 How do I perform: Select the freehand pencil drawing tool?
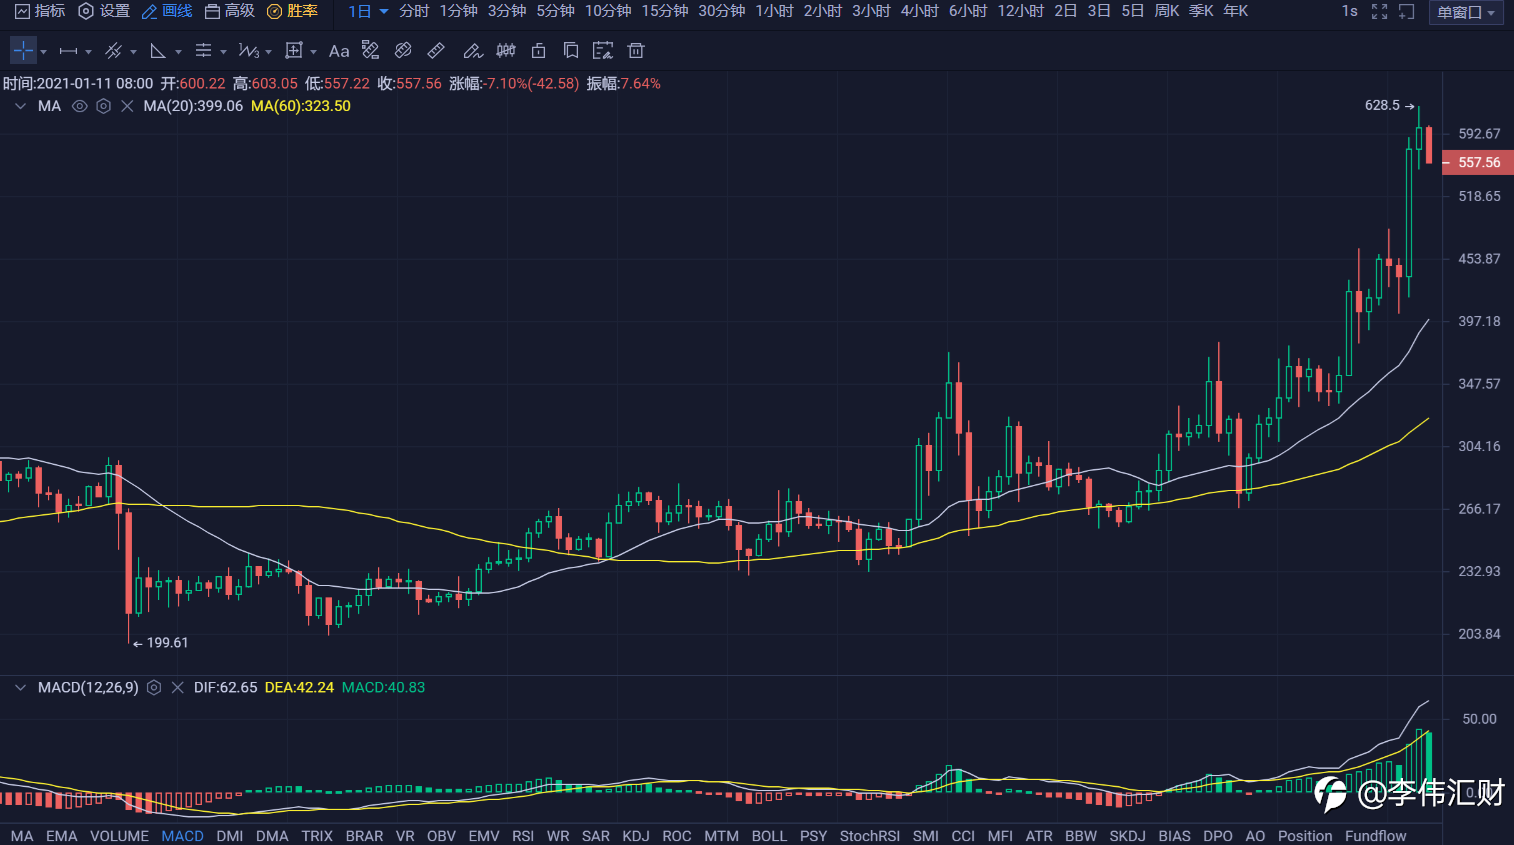tap(473, 51)
